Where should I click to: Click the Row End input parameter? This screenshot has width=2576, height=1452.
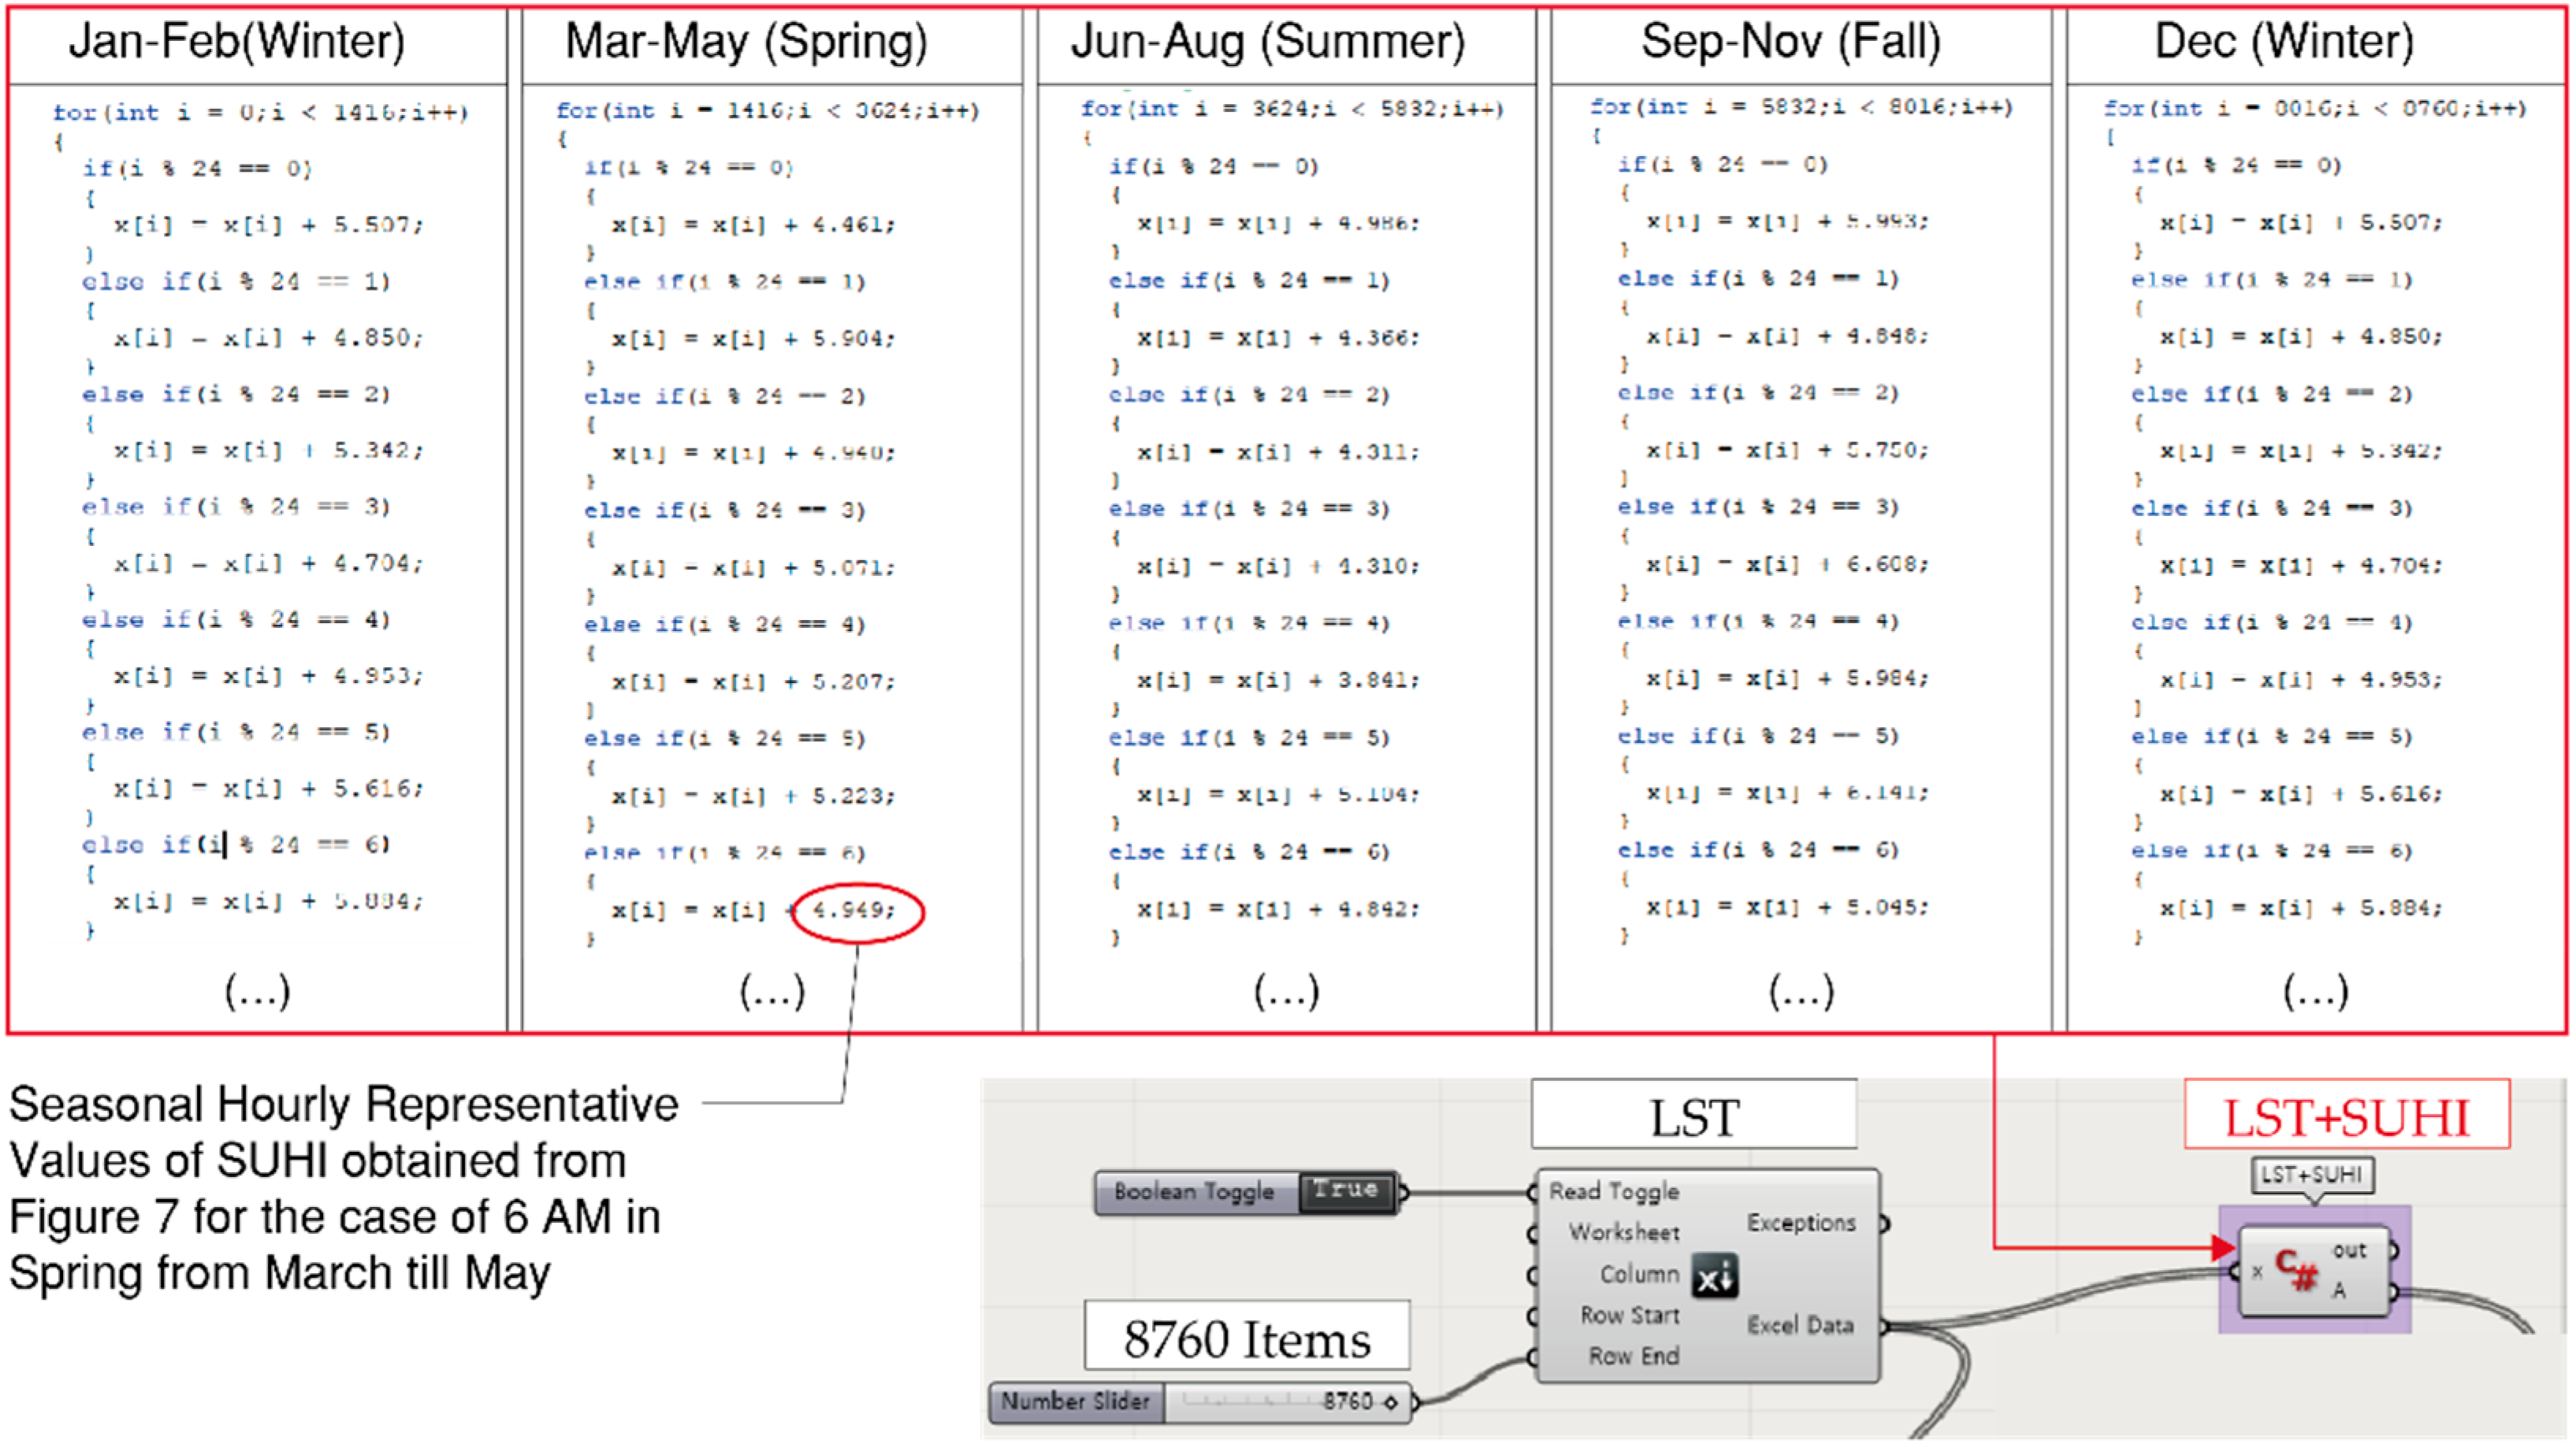point(1634,1356)
